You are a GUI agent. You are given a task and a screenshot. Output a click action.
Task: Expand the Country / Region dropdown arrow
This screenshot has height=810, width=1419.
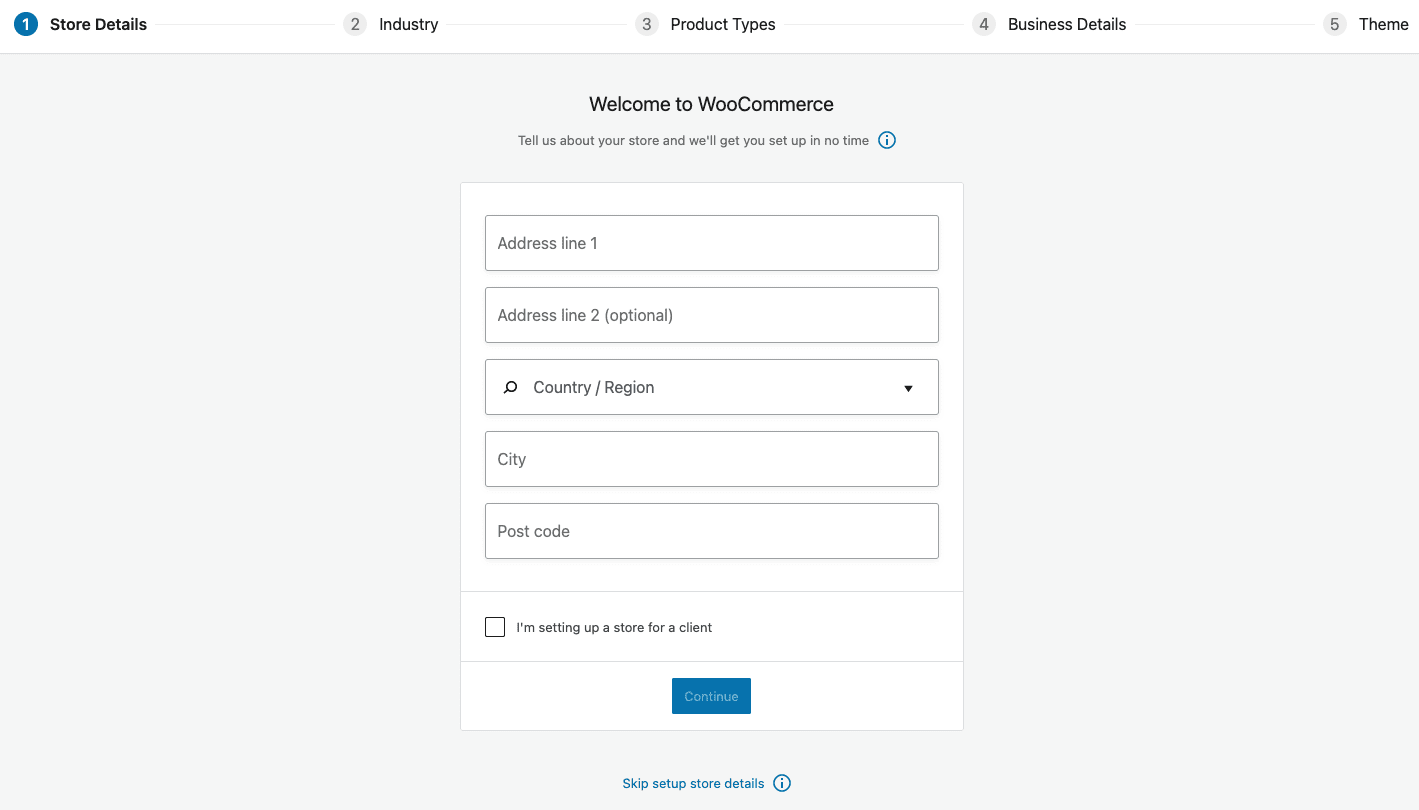click(908, 388)
